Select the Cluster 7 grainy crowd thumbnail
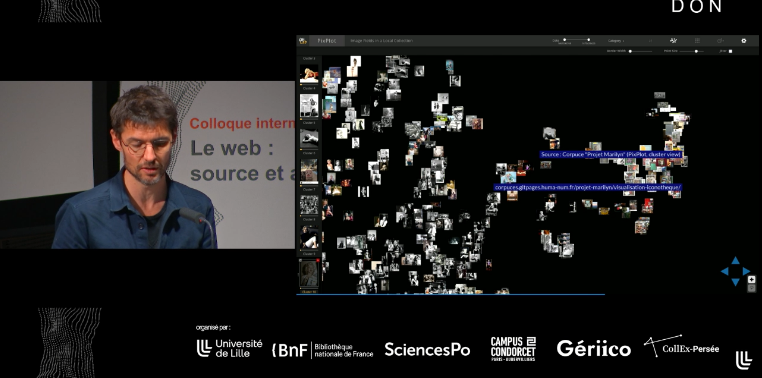This screenshot has width=762, height=378. pos(309,204)
